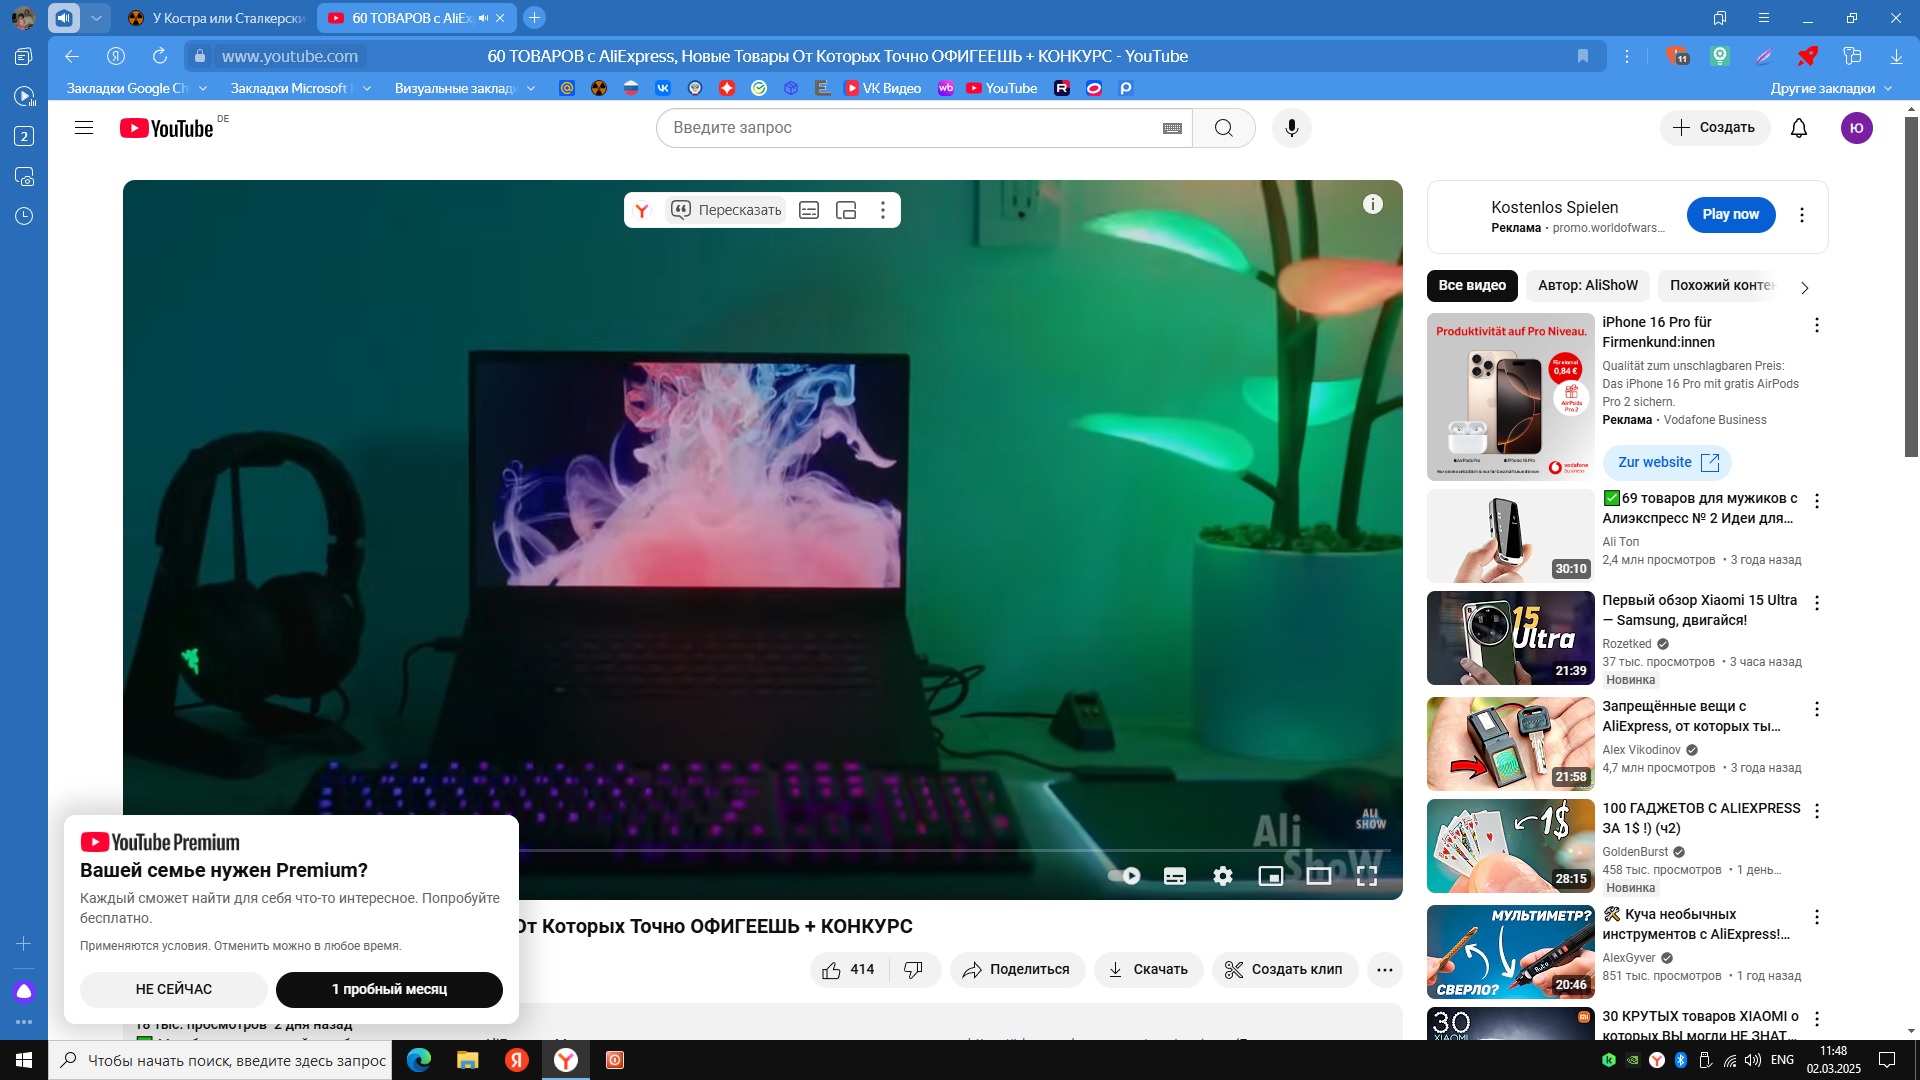Enter fullscreen video mode
Viewport: 1920px width, 1080px height.
(x=1366, y=876)
